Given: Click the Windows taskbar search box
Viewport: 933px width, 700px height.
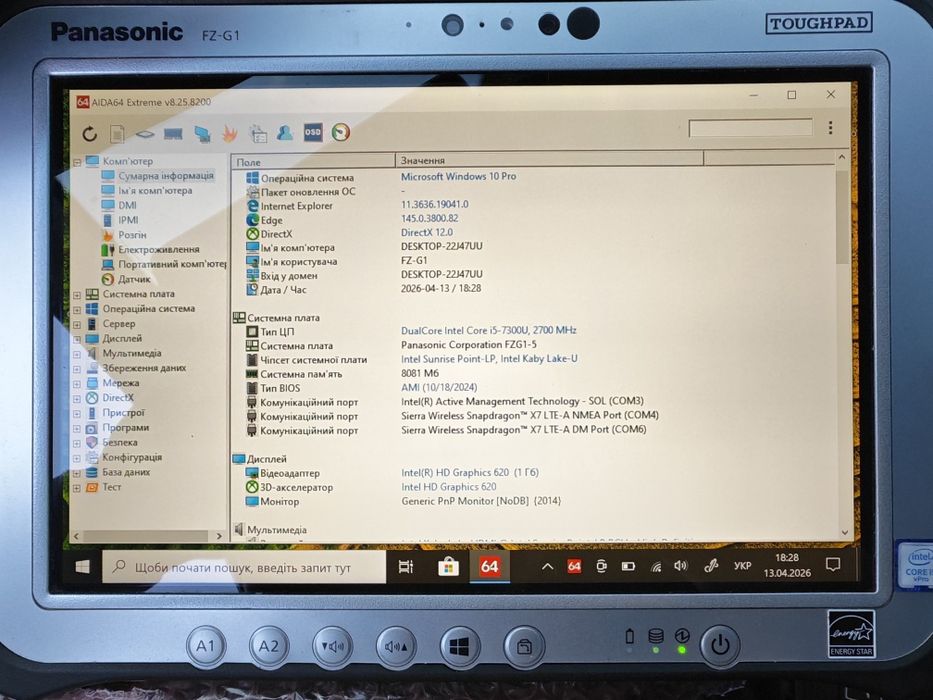Looking at the screenshot, I should [244, 567].
